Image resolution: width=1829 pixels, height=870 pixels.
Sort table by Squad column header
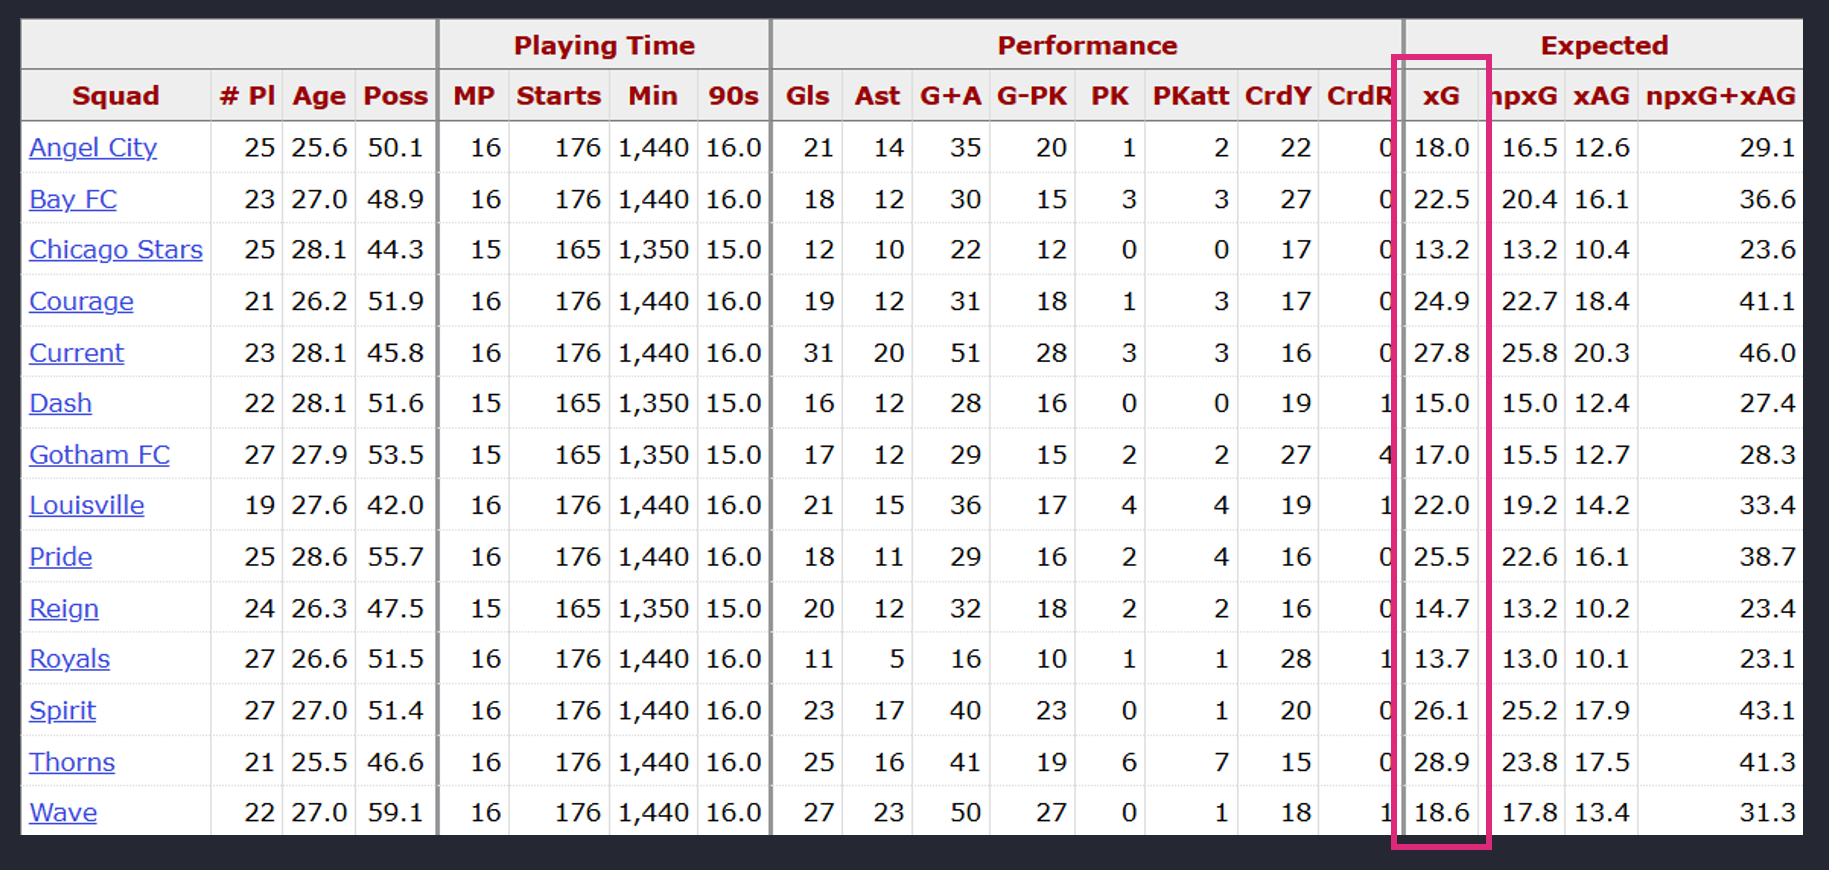(116, 96)
